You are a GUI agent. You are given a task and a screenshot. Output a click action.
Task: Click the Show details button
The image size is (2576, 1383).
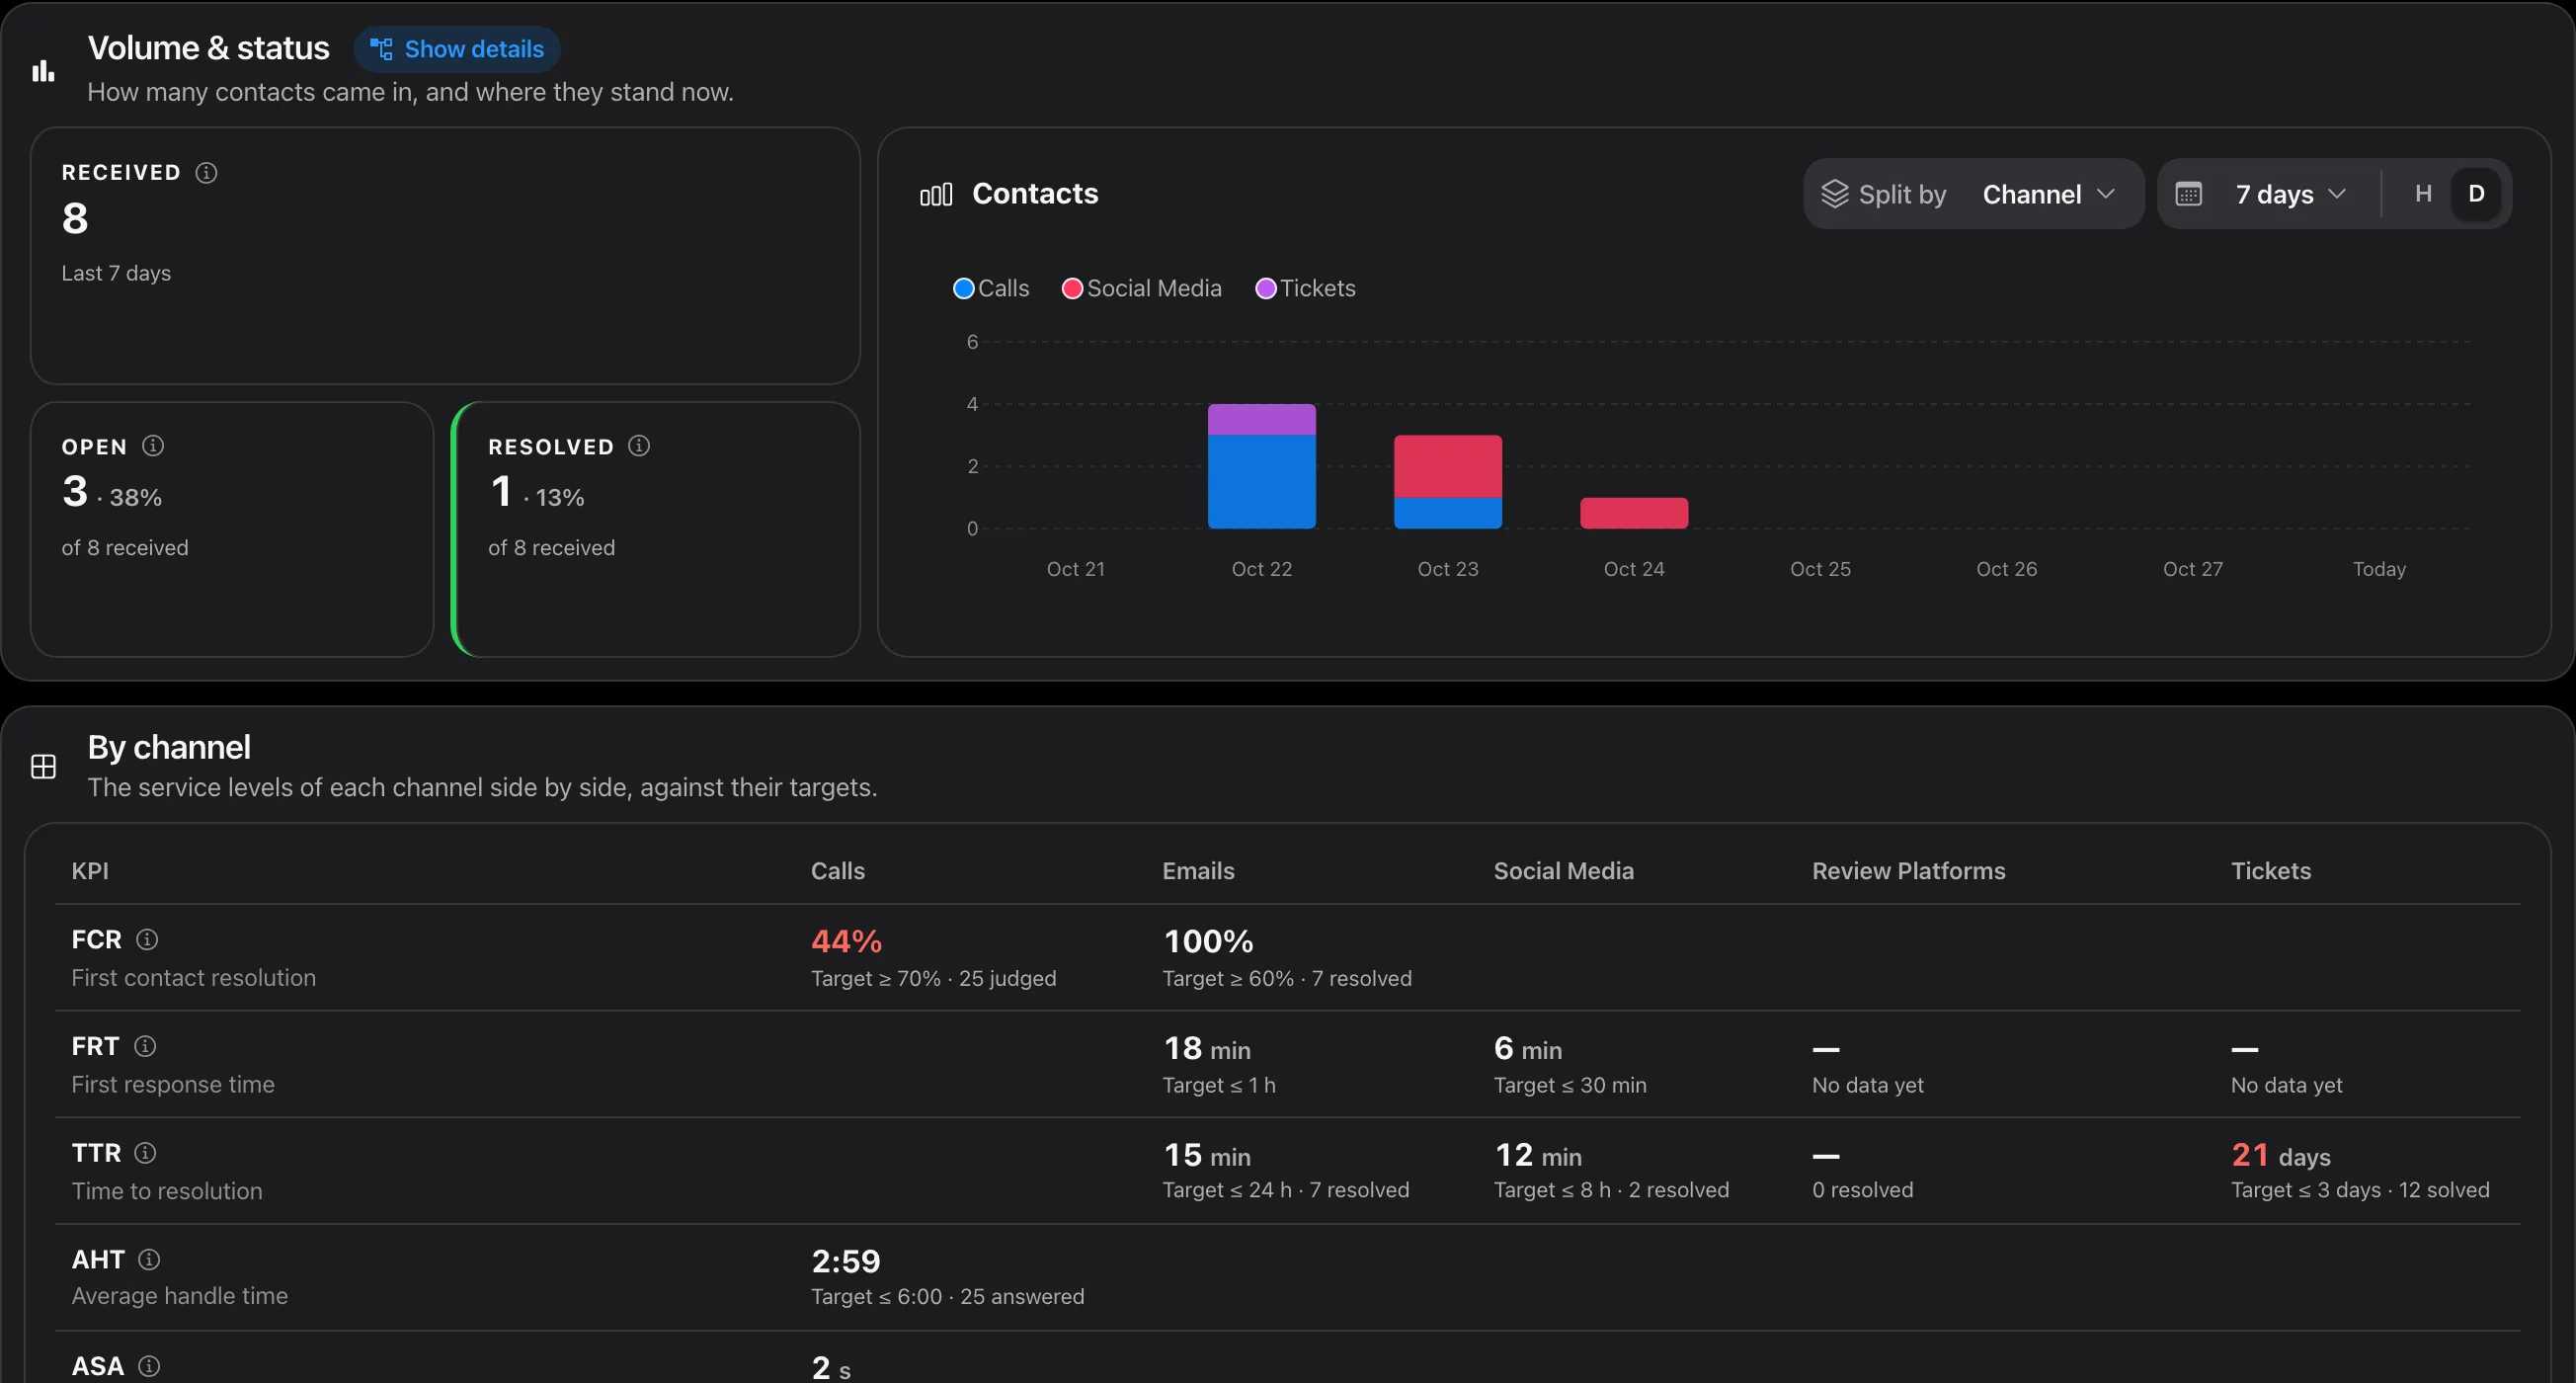pos(456,49)
